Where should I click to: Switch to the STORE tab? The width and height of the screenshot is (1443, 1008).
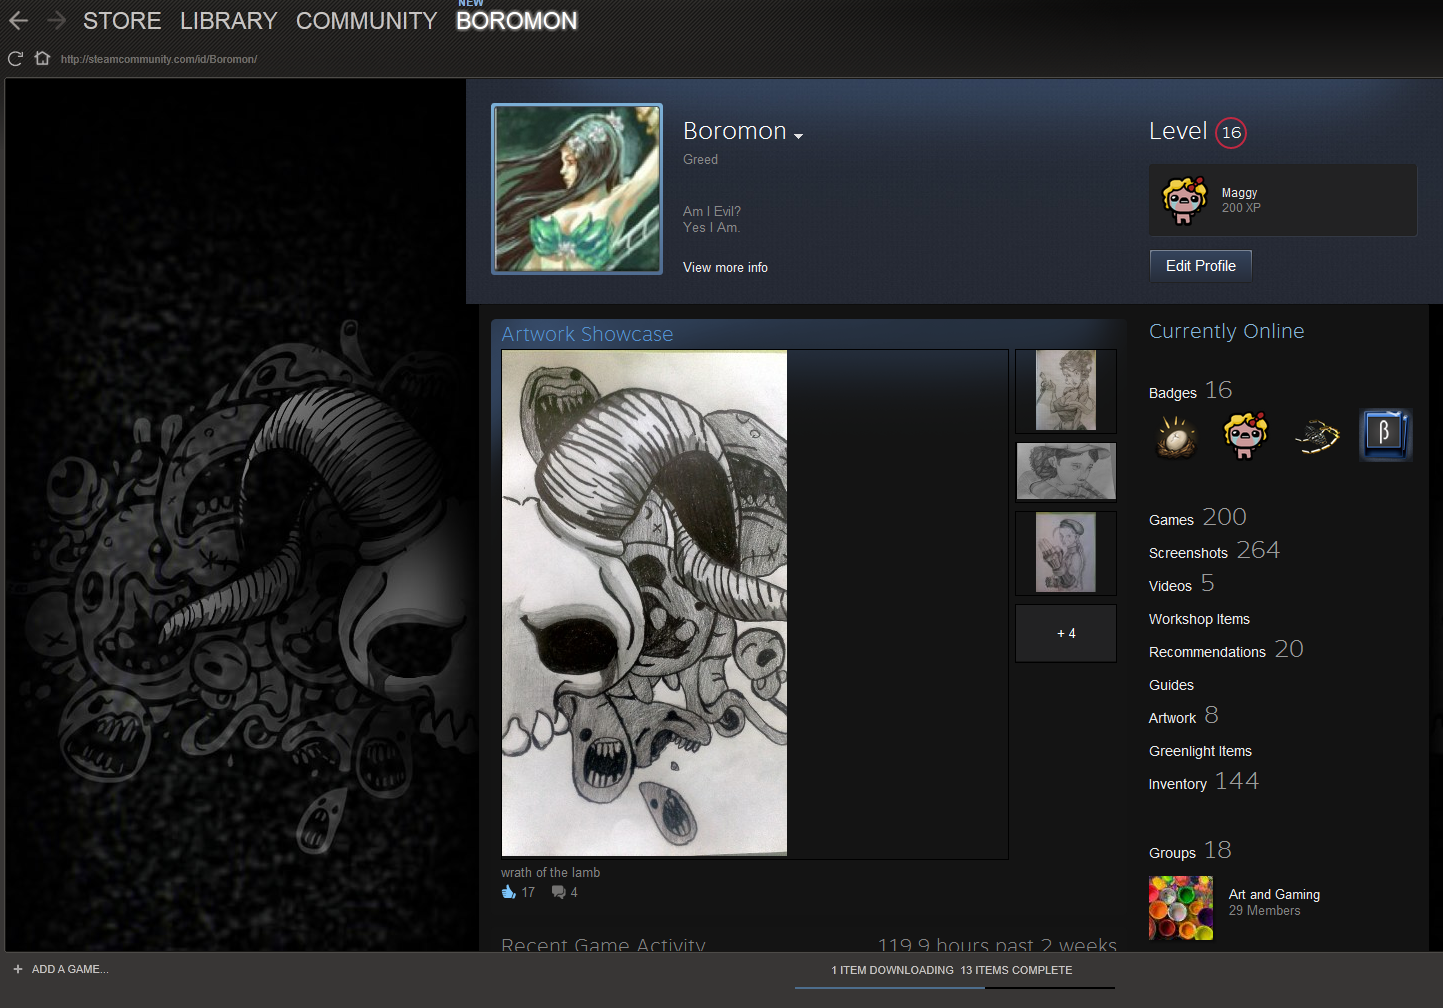[122, 20]
